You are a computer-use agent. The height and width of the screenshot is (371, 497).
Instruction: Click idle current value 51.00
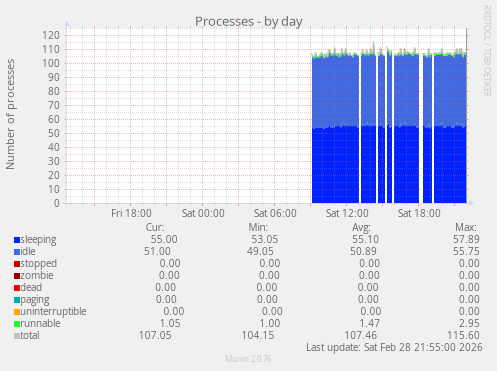[157, 251]
